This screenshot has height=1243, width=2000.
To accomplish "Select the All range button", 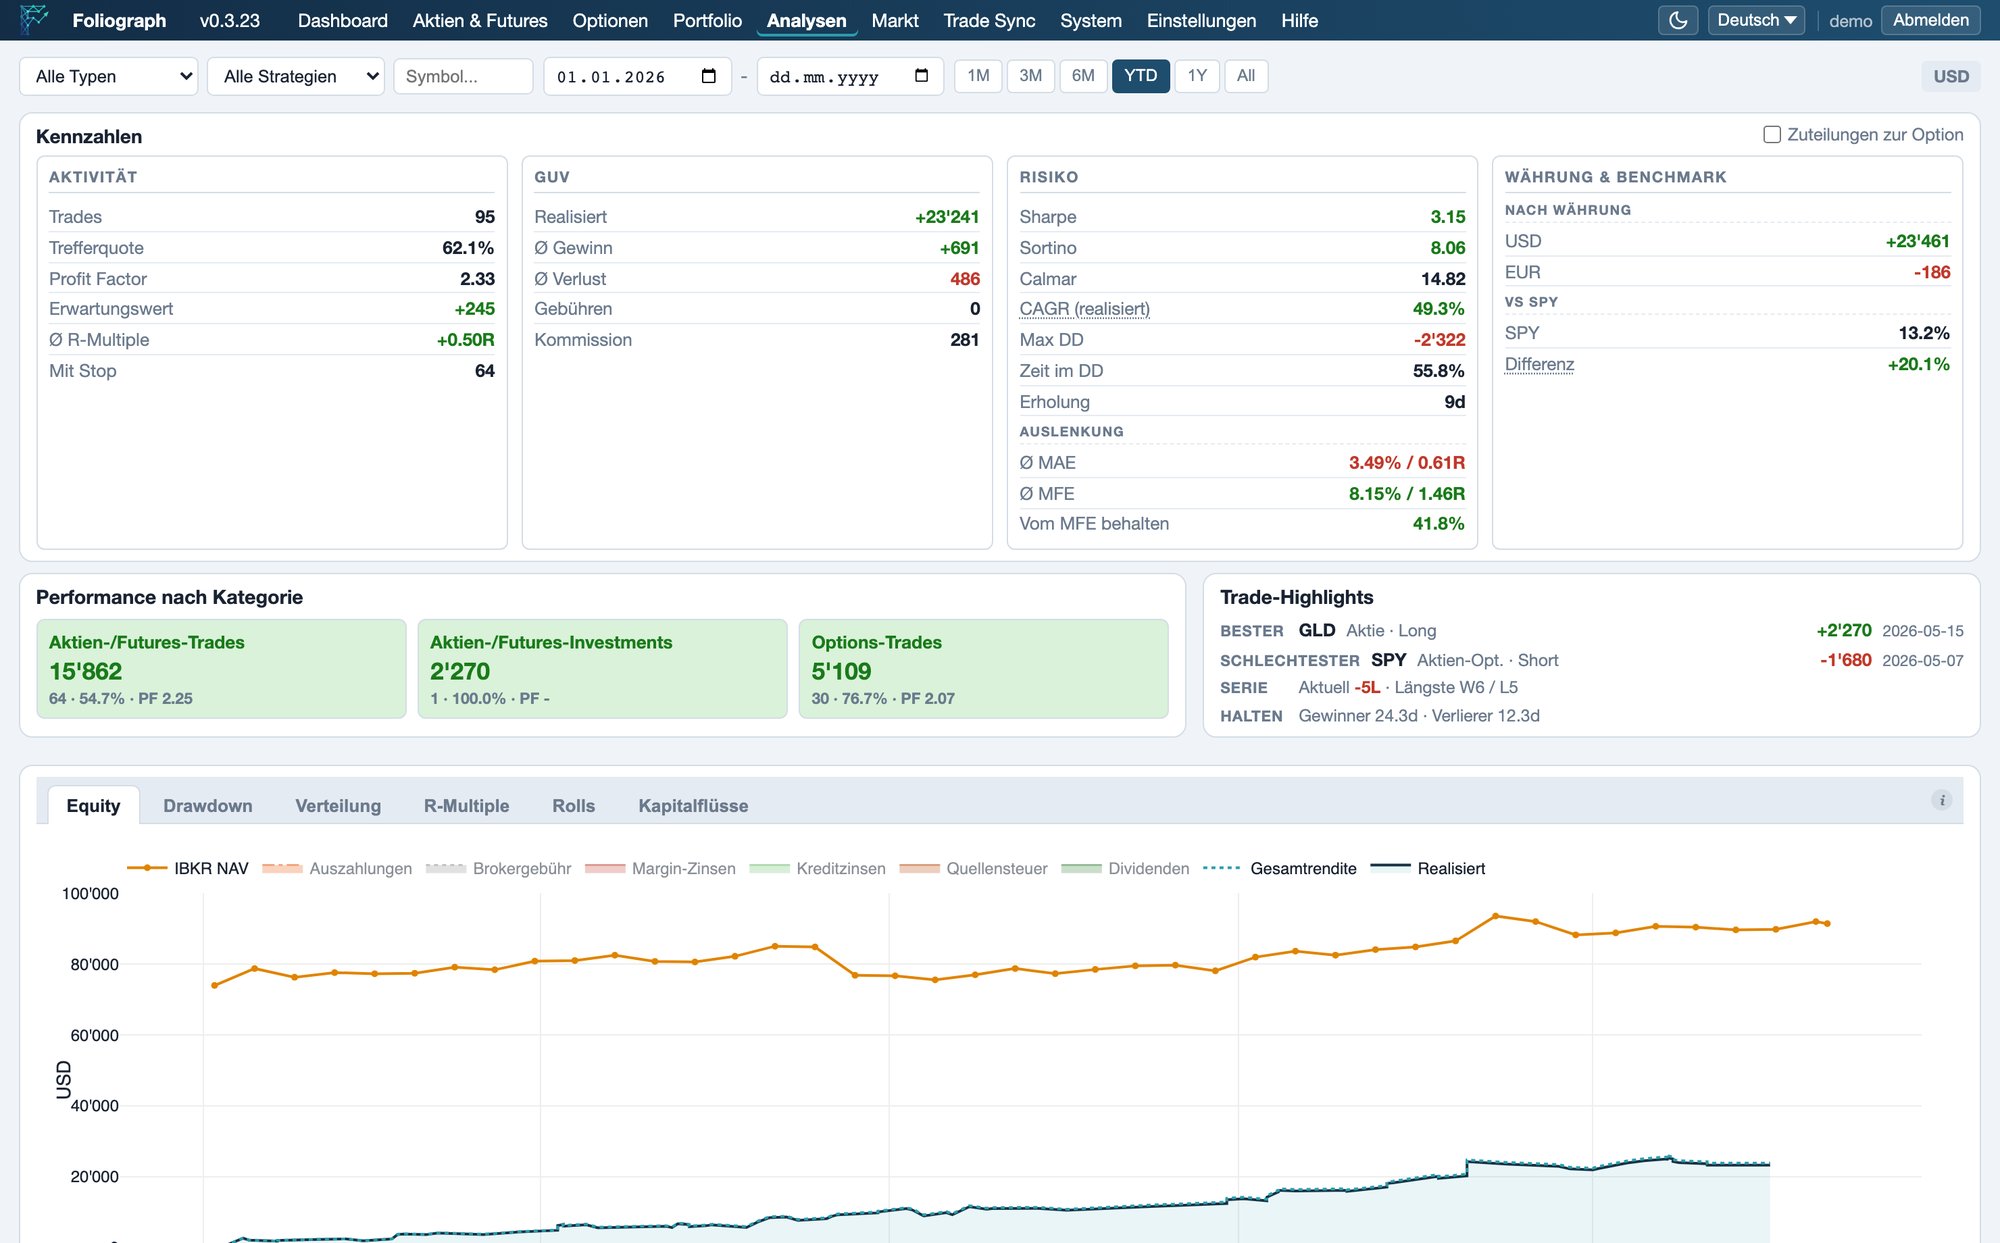I will pyautogui.click(x=1246, y=76).
